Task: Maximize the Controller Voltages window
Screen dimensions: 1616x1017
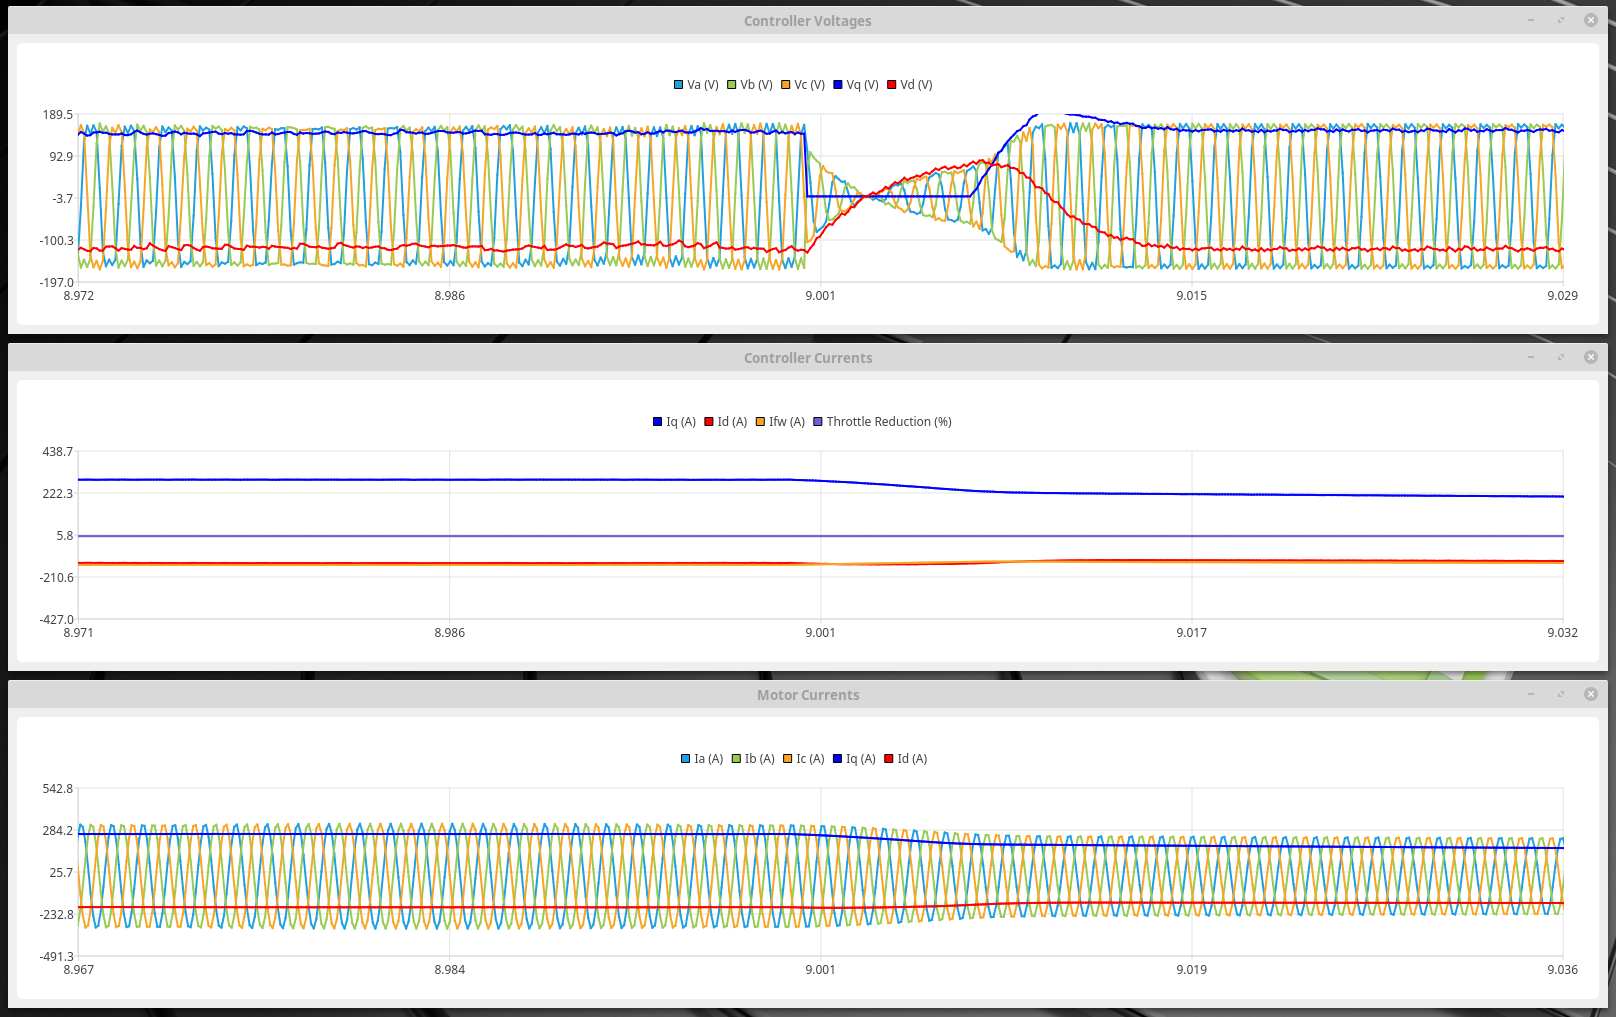Action: pos(1561,20)
